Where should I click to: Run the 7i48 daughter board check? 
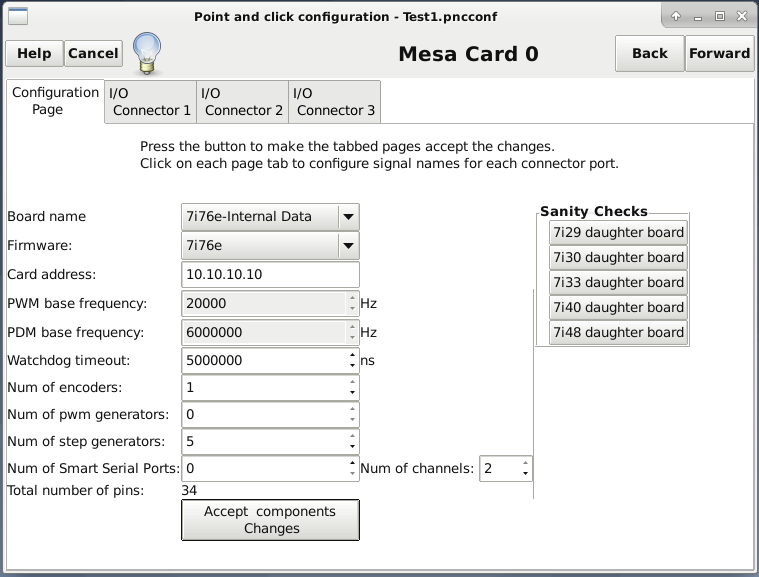coord(618,333)
